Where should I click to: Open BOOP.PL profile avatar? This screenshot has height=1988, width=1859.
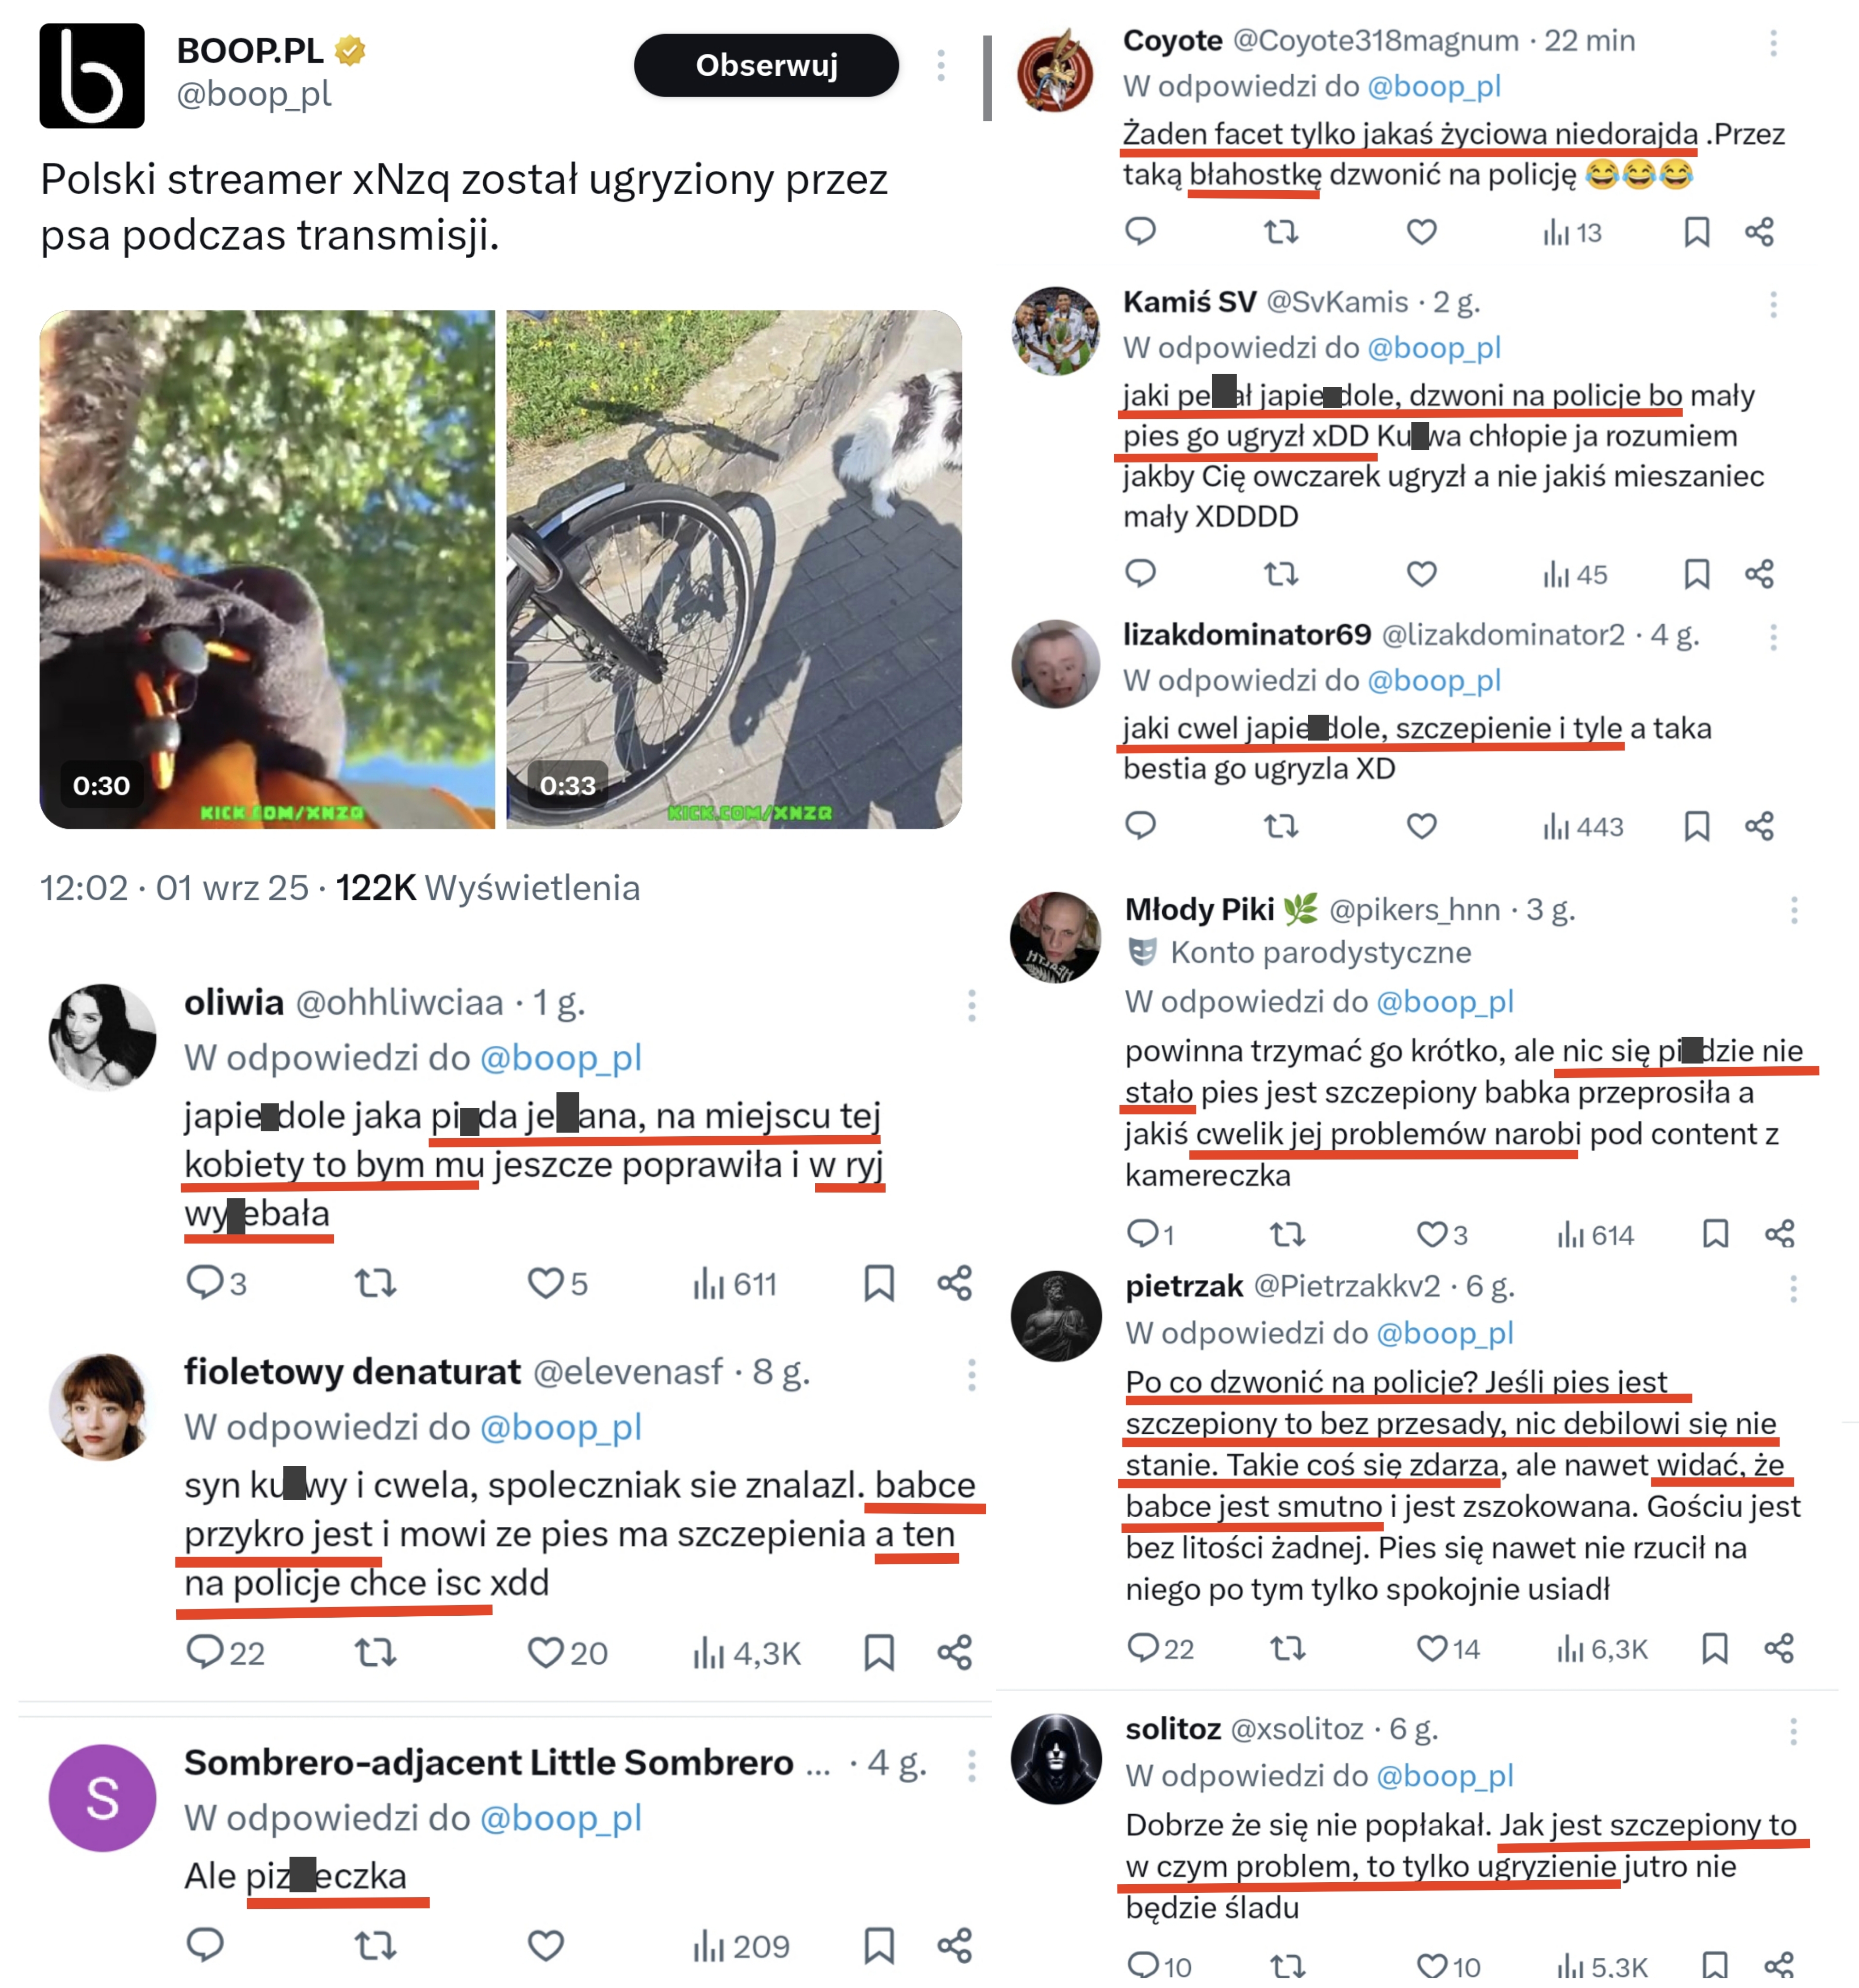pos(92,76)
